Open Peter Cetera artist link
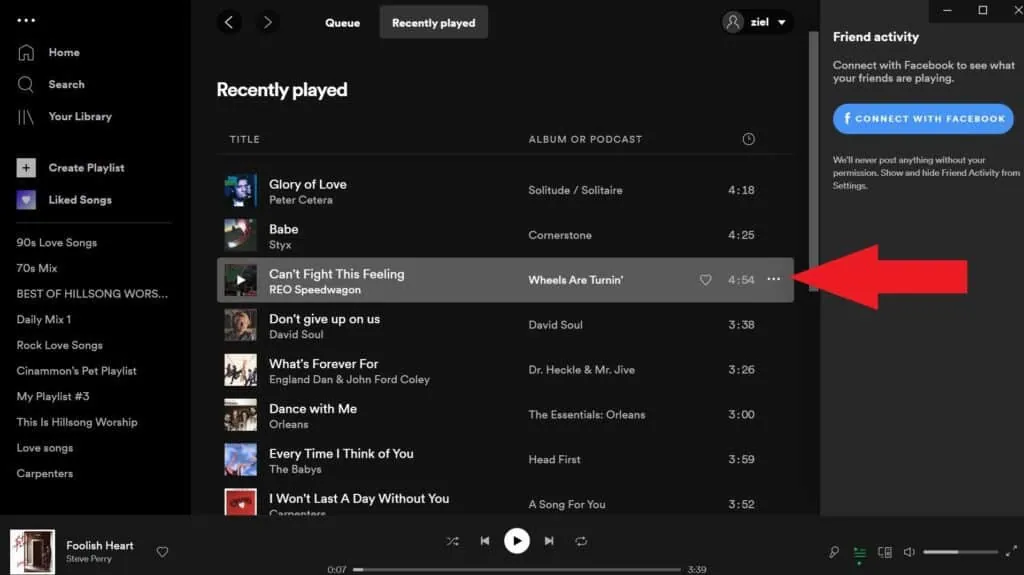 300,200
